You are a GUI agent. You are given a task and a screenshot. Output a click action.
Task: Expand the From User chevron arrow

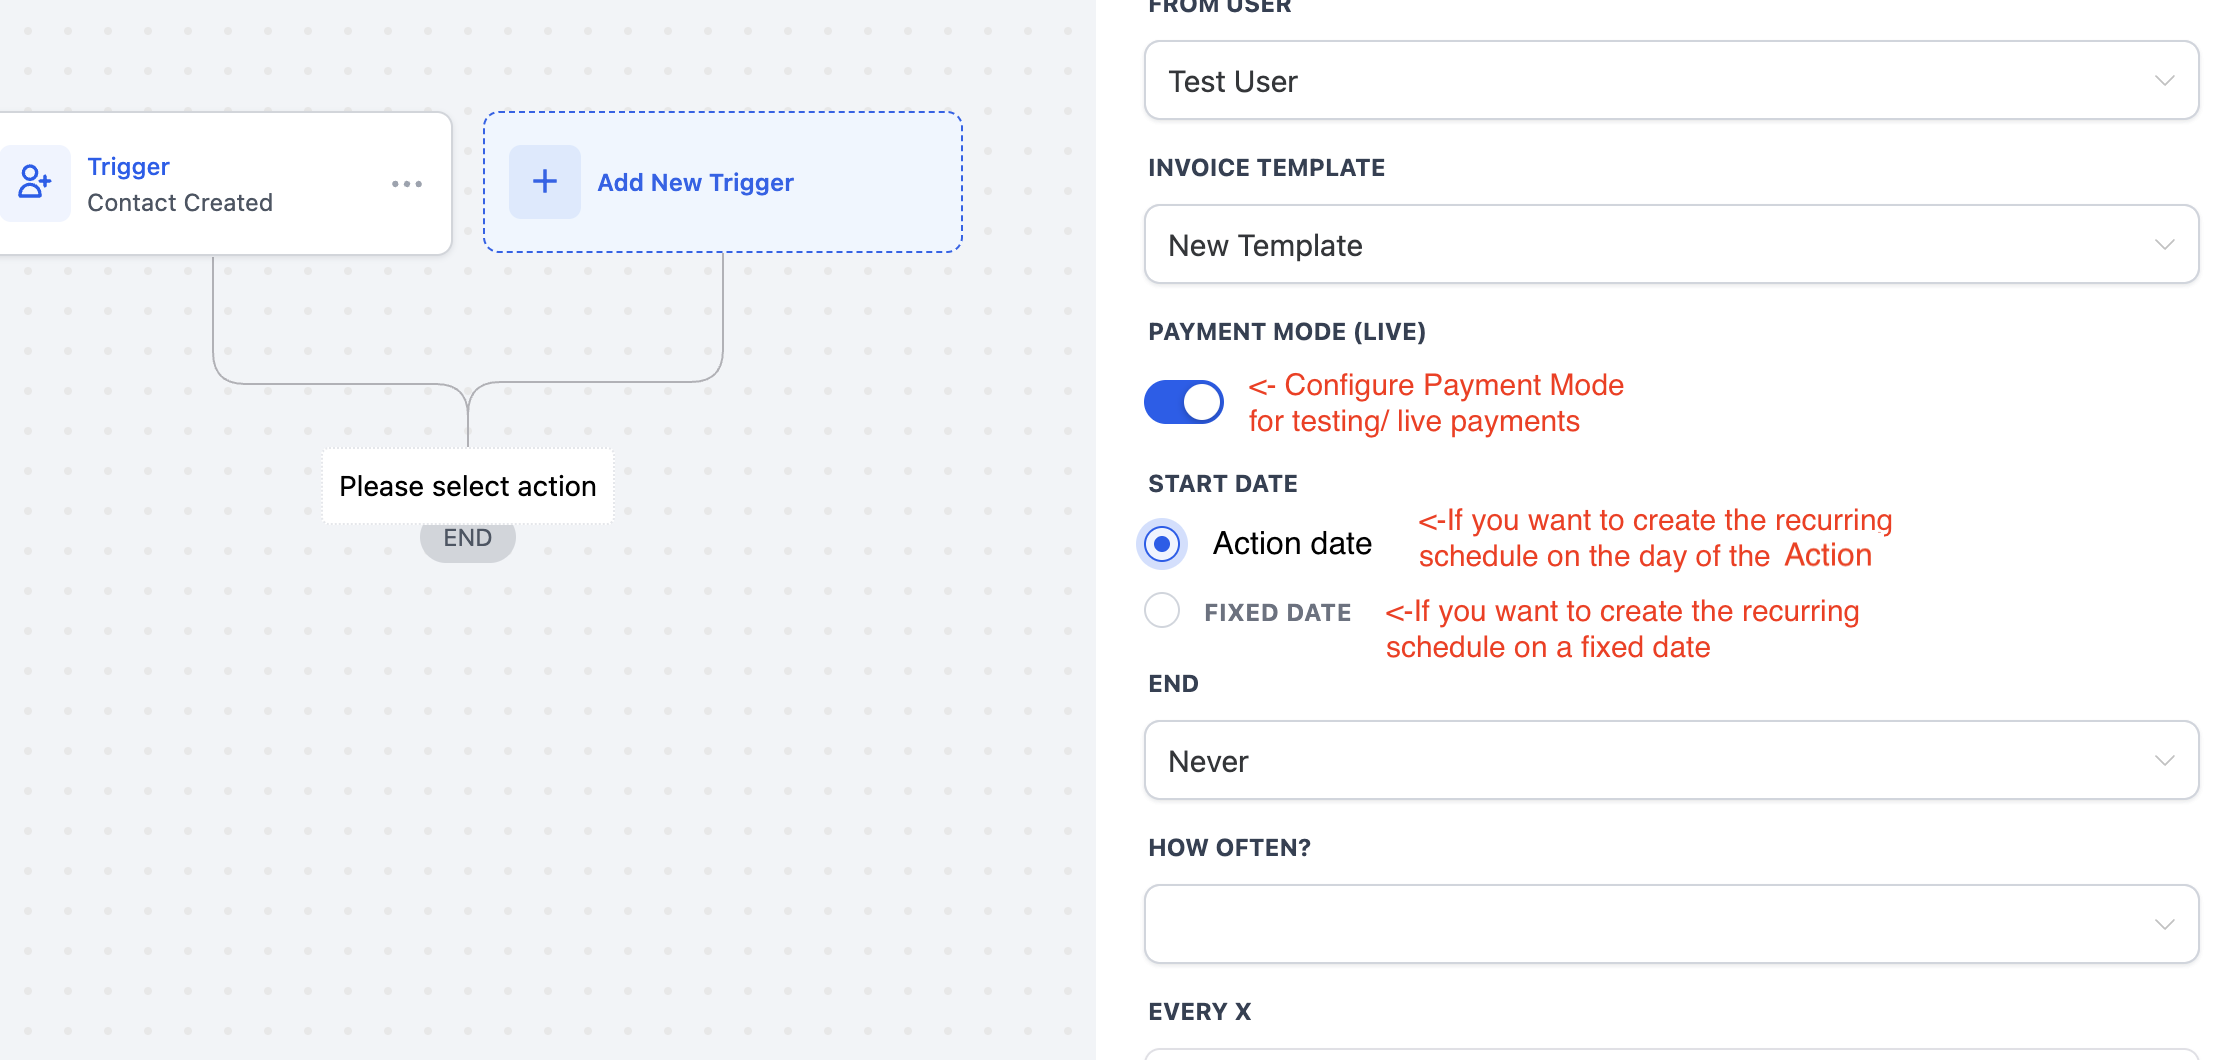[x=2164, y=81]
